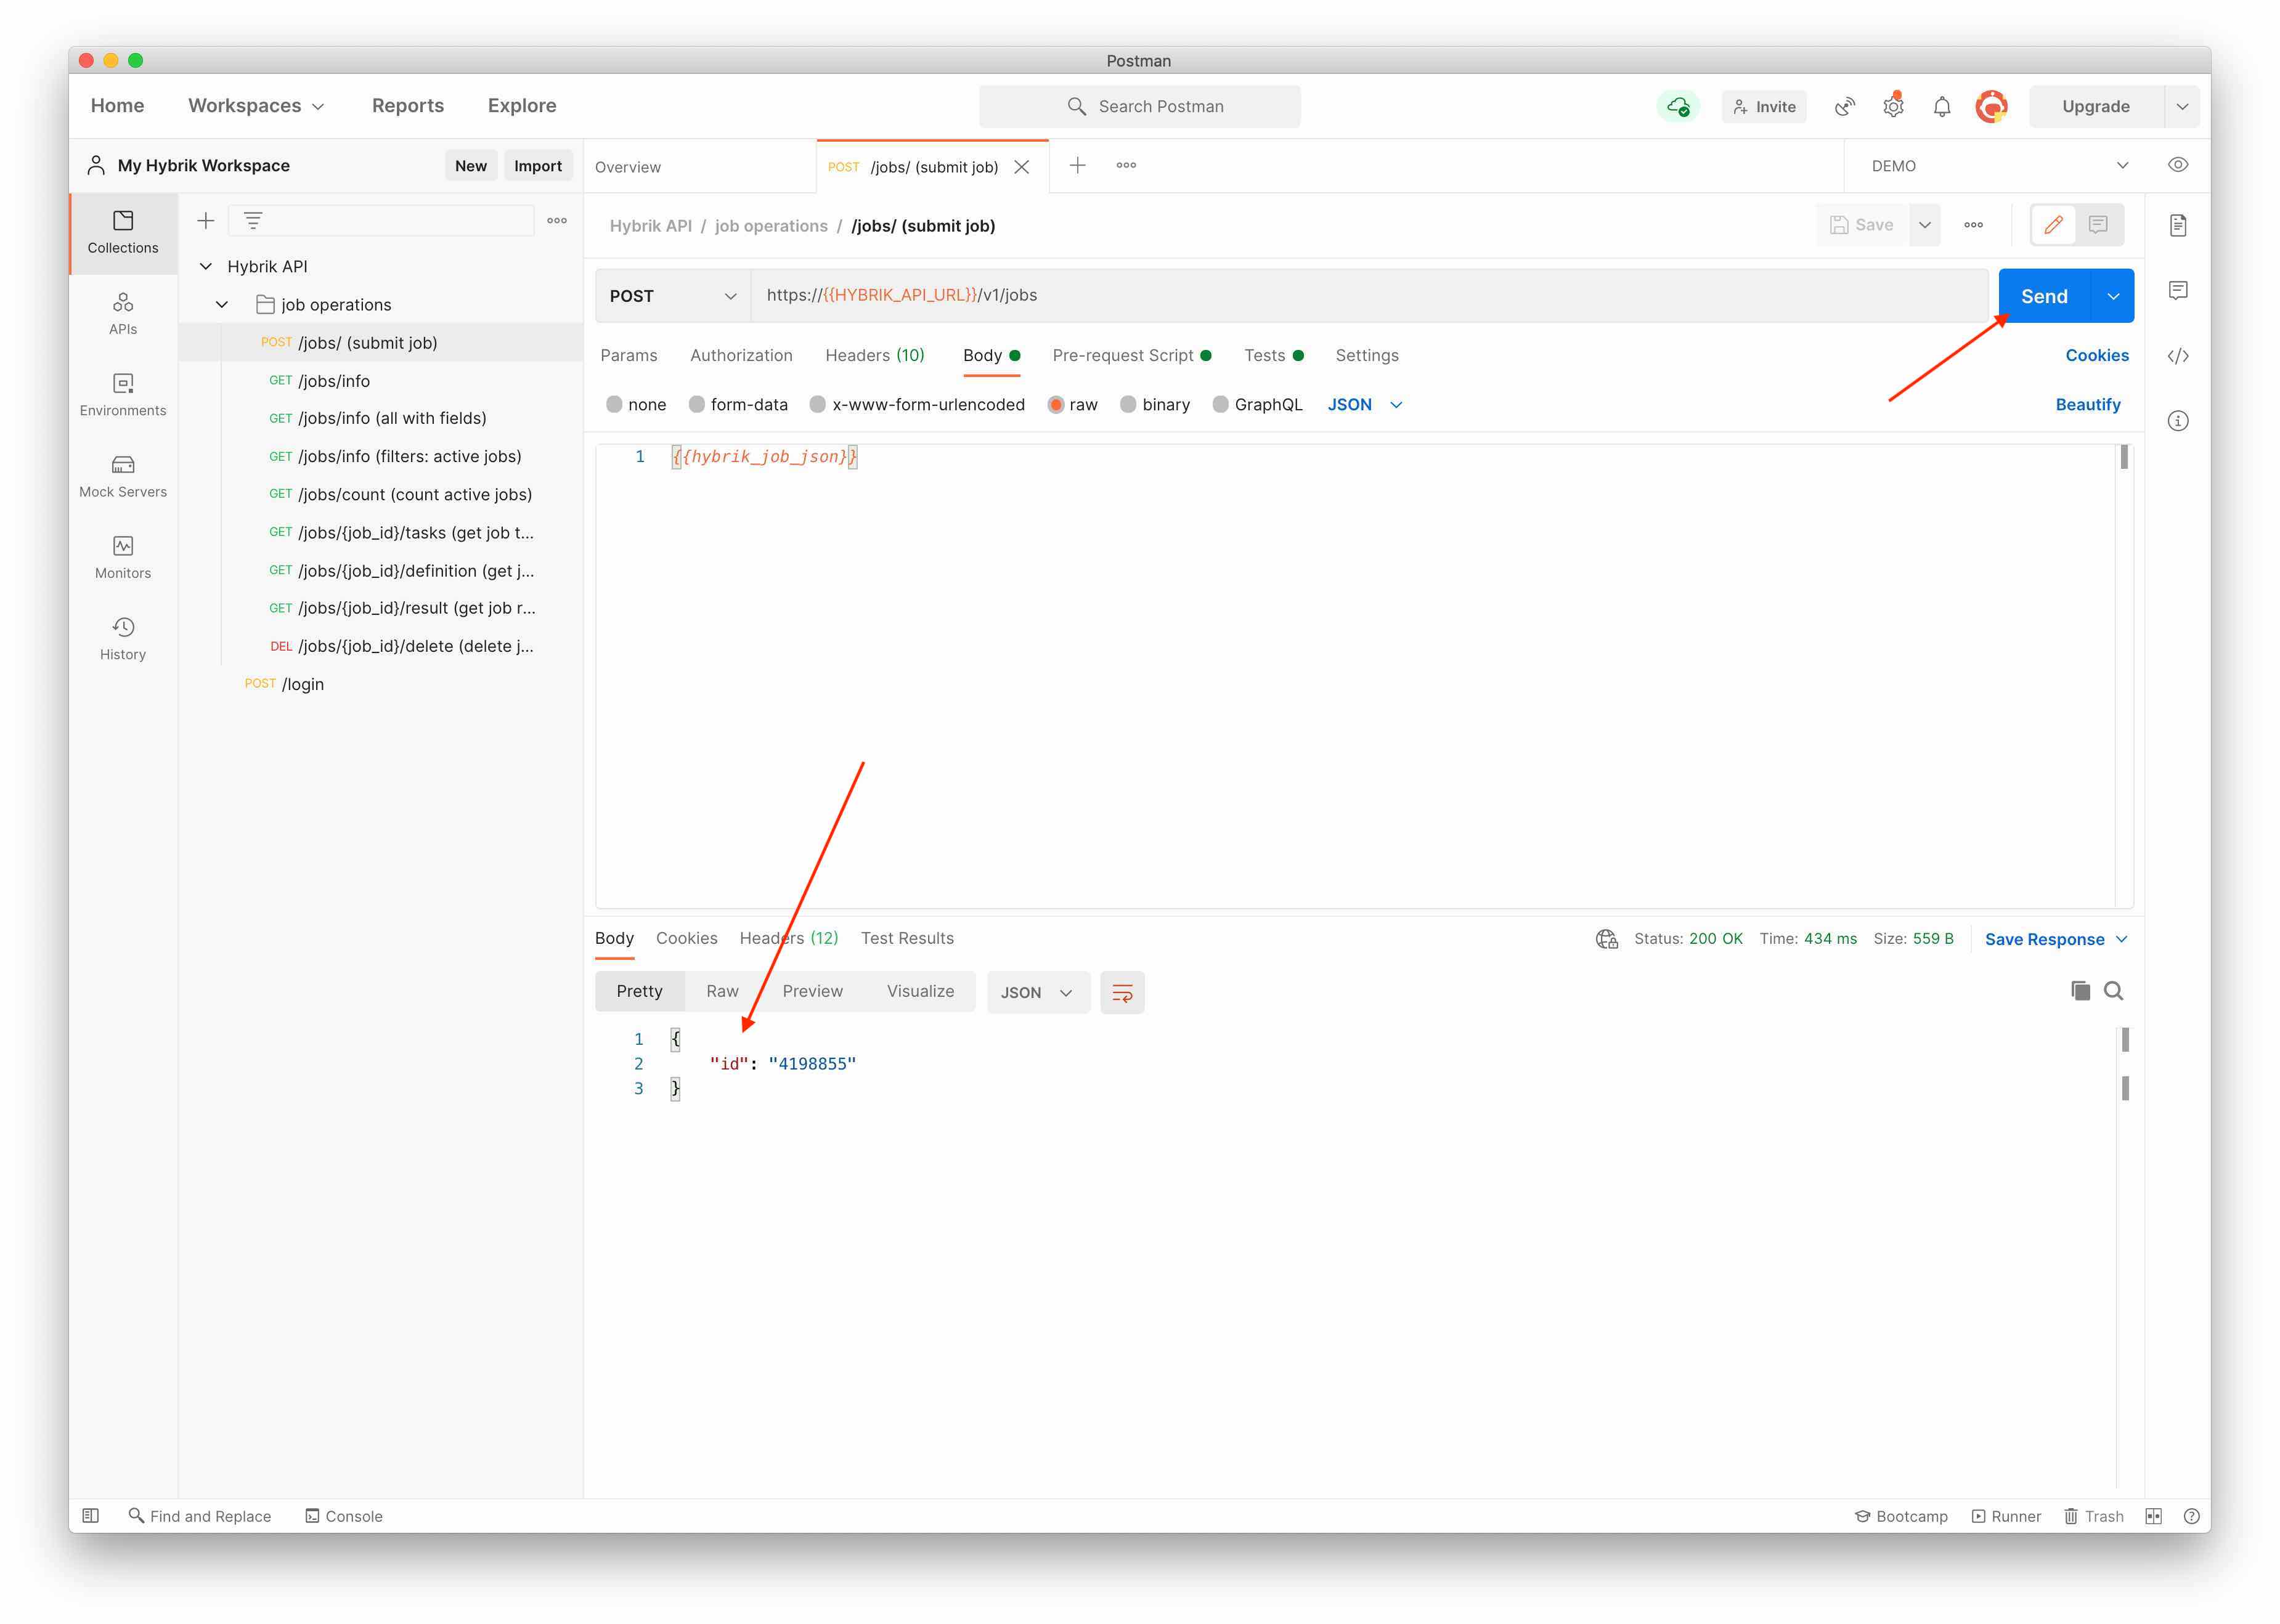Copy response body with copy icon
The width and height of the screenshot is (2280, 1624).
pos(2080,991)
